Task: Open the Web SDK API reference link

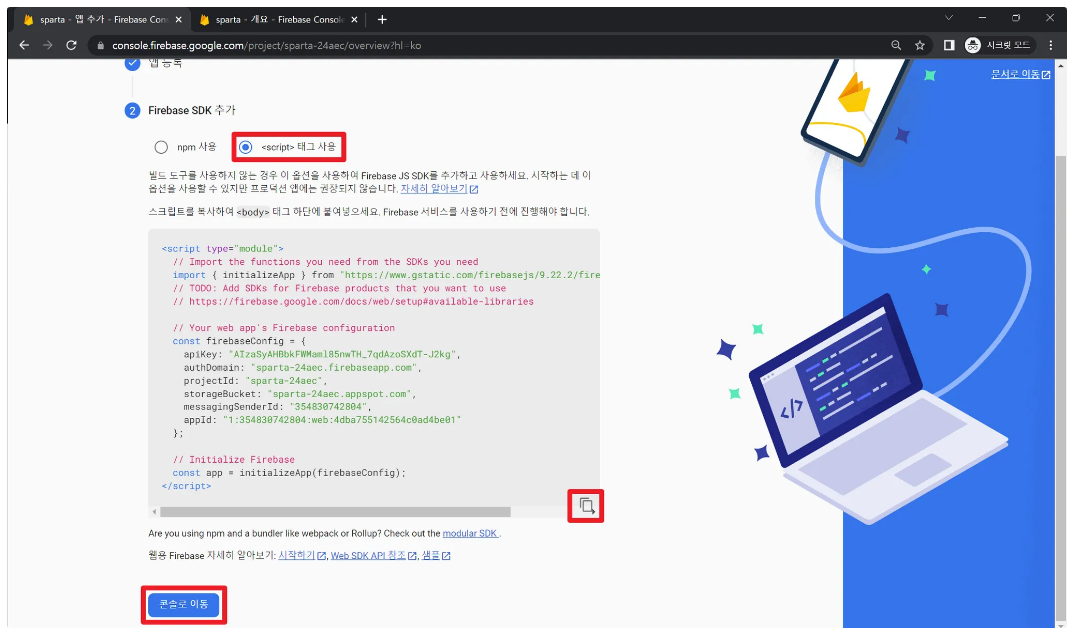Action: coord(374,555)
